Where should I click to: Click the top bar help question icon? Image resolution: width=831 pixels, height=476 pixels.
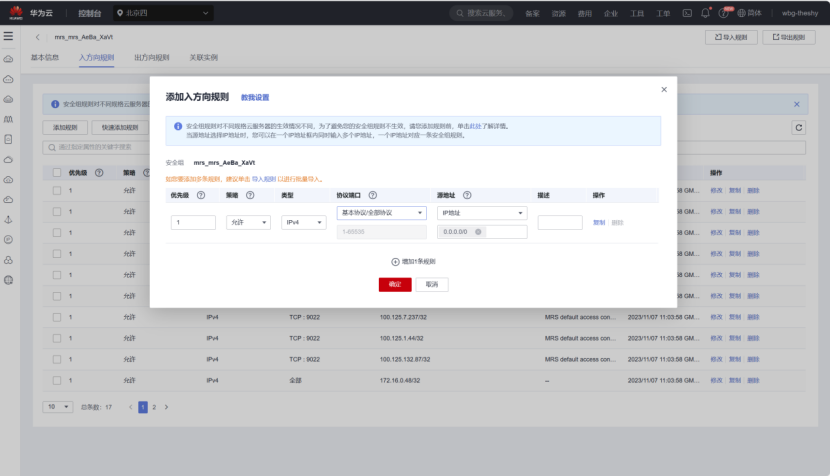coord(723,13)
